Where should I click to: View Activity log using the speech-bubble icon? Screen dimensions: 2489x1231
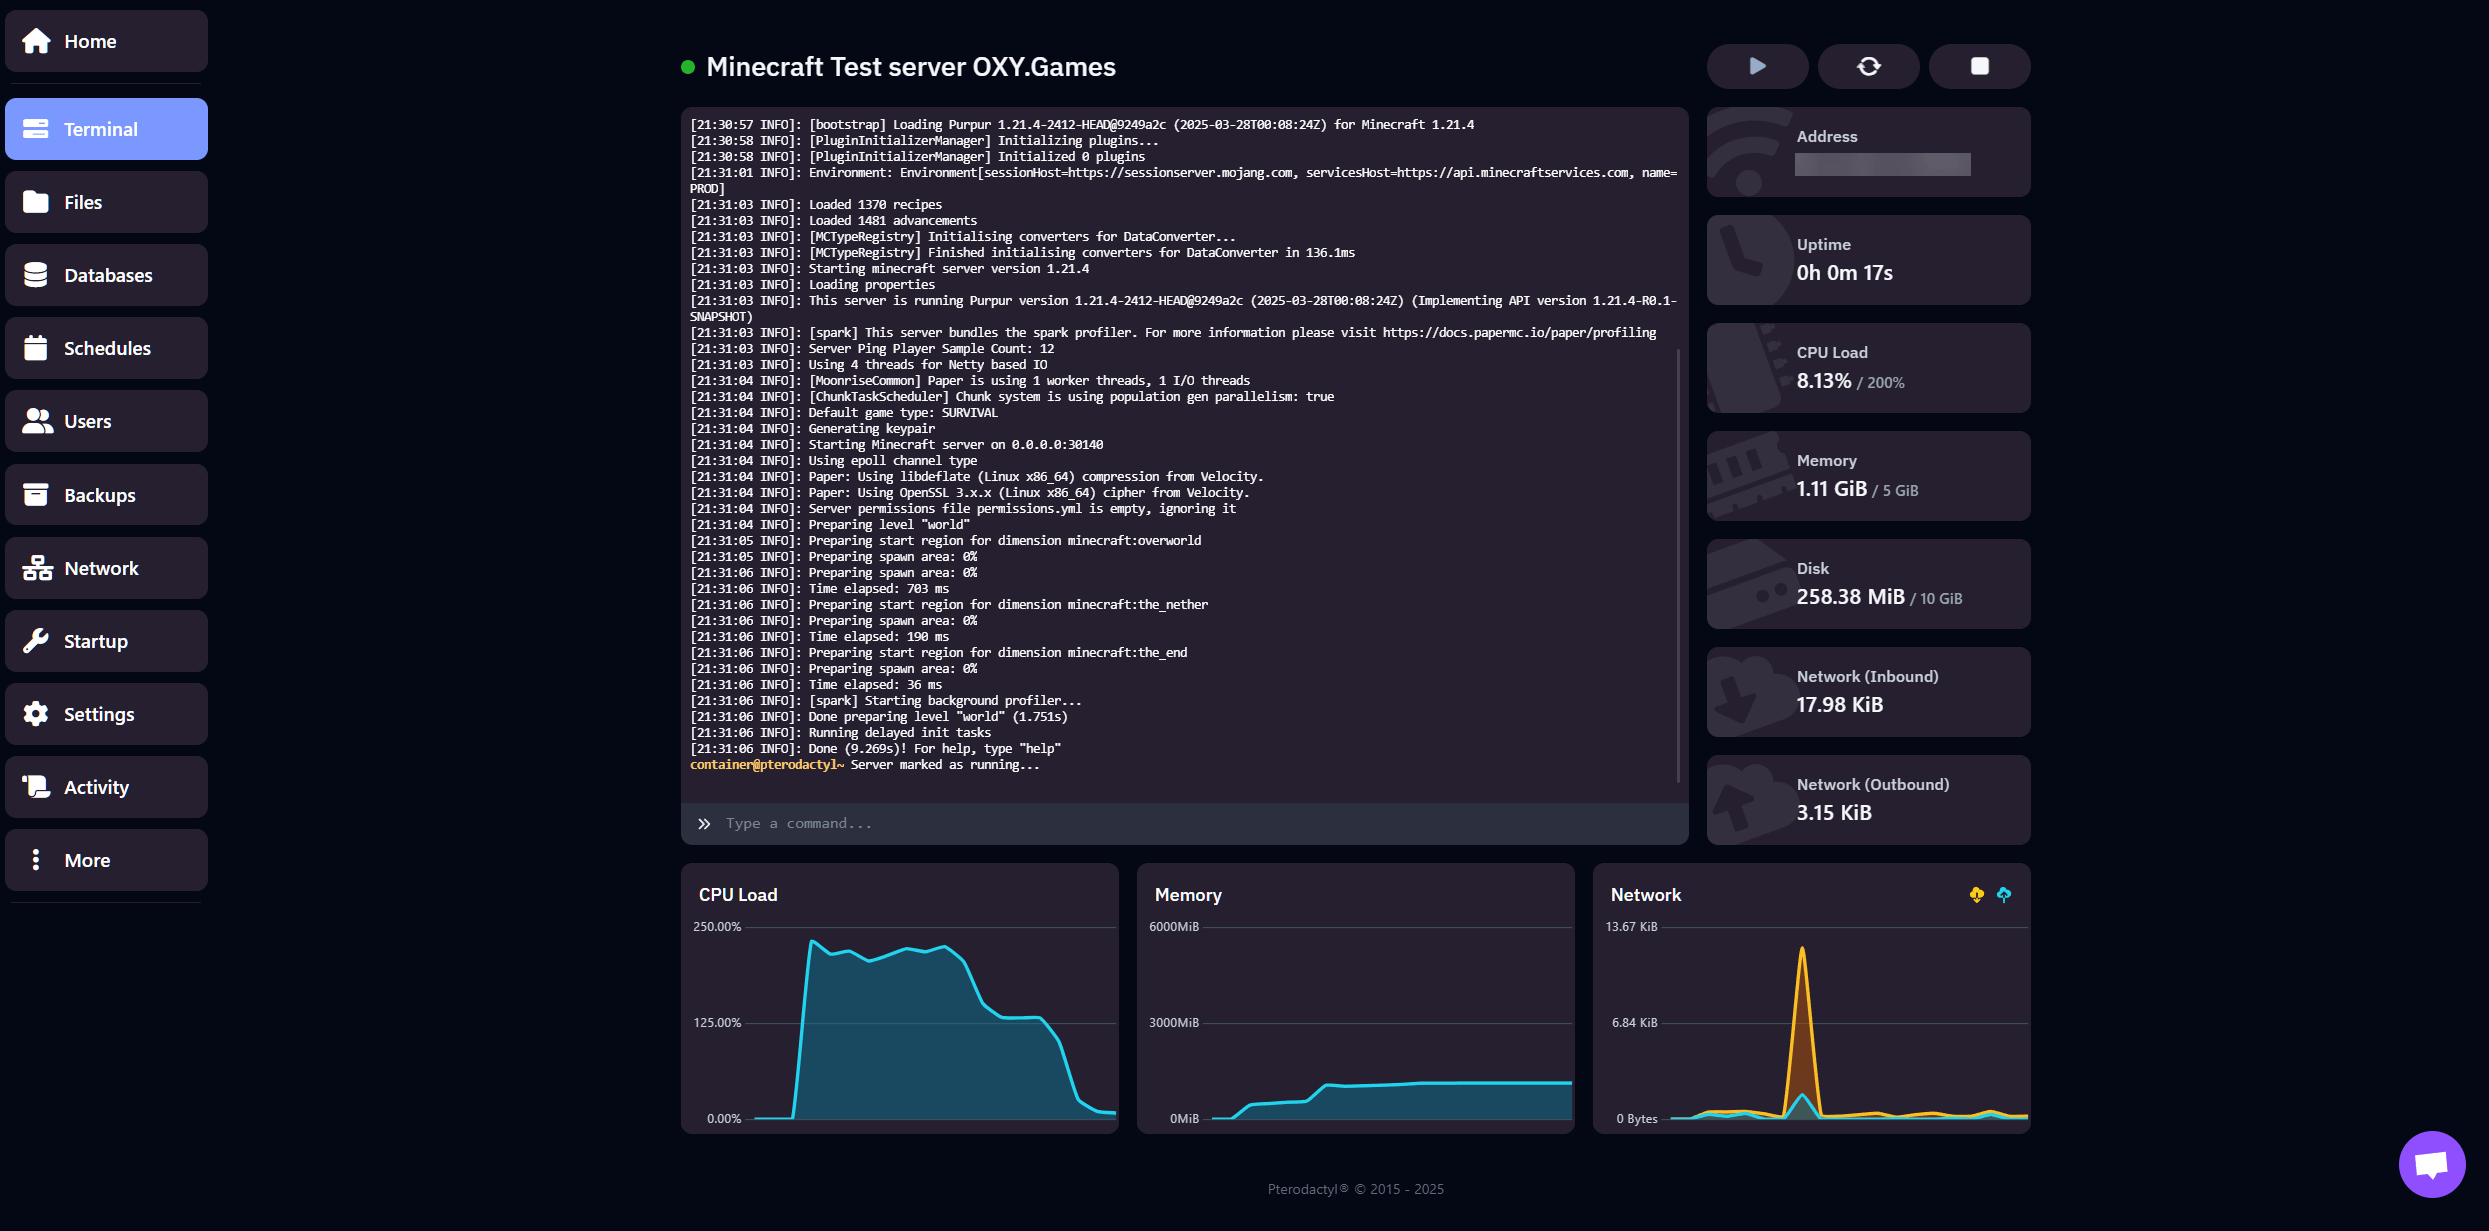36,786
